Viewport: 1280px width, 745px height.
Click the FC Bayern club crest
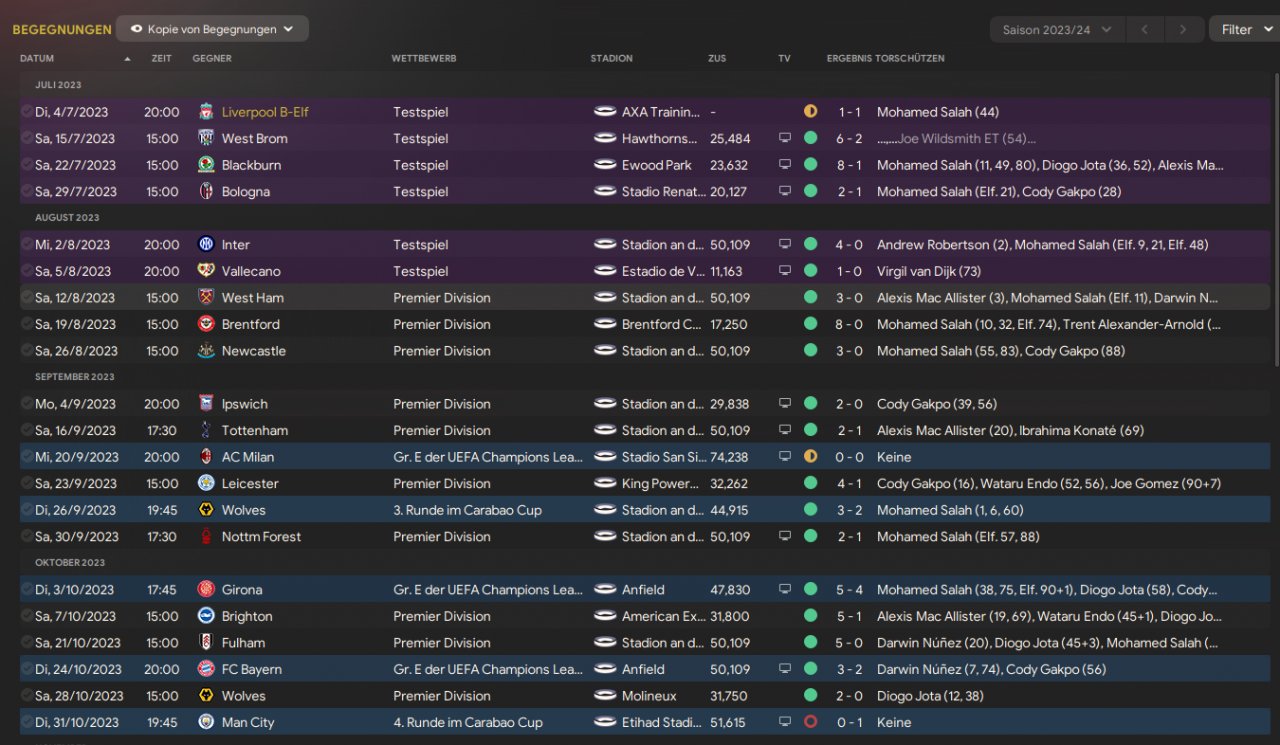[x=206, y=669]
